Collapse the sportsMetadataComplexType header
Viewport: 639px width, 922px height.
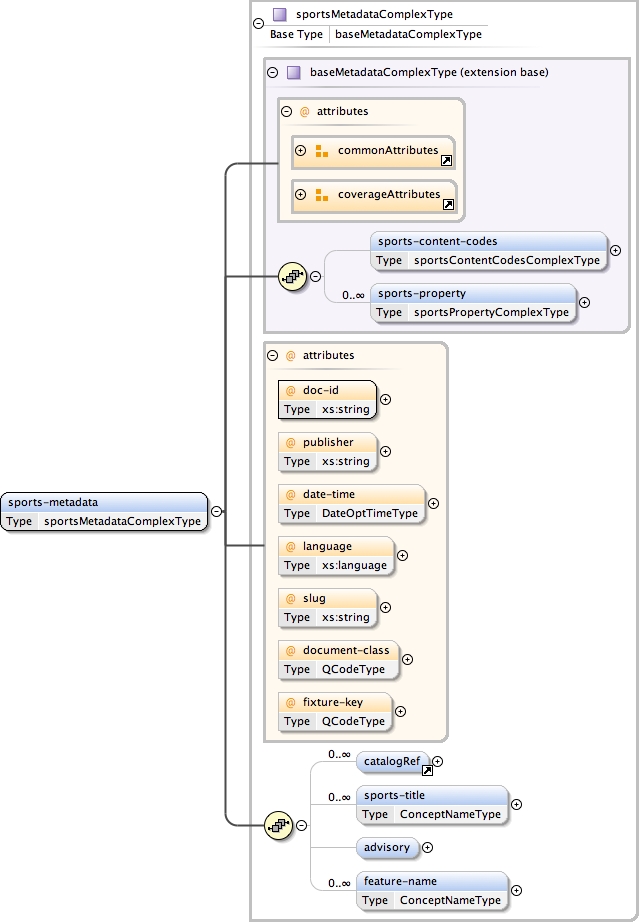click(259, 23)
